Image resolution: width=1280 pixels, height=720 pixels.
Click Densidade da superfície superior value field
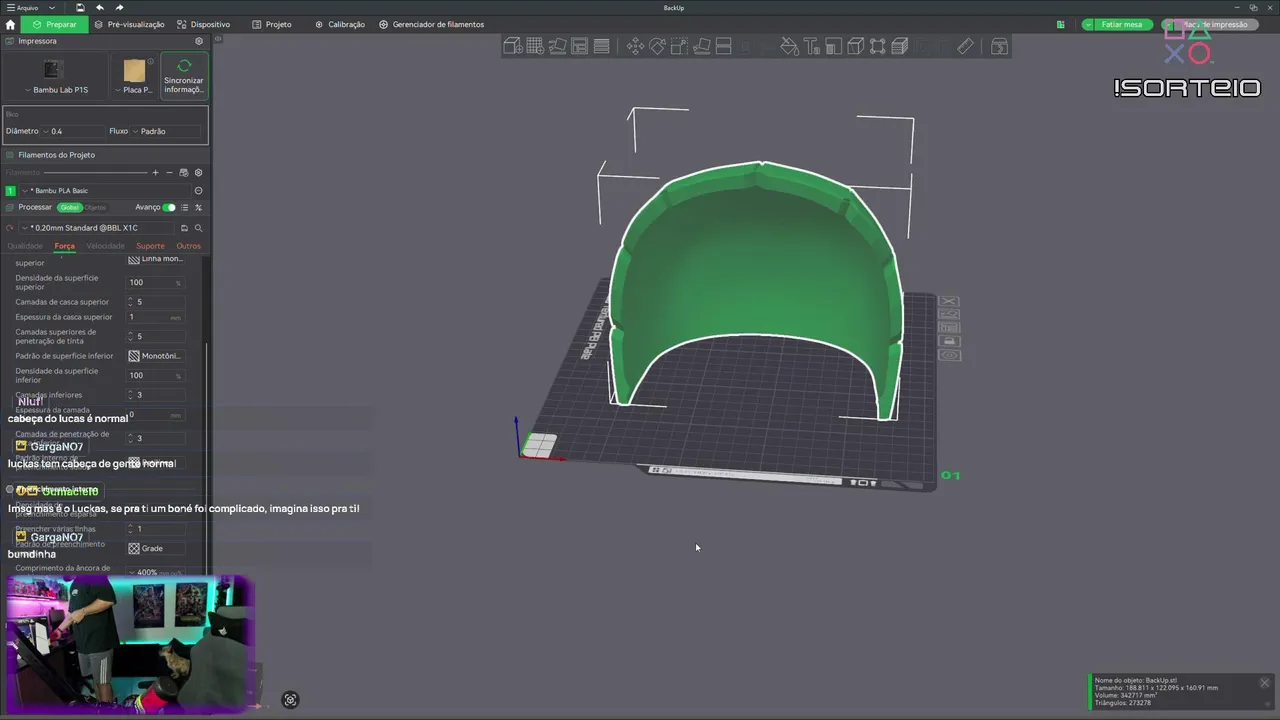click(x=155, y=282)
